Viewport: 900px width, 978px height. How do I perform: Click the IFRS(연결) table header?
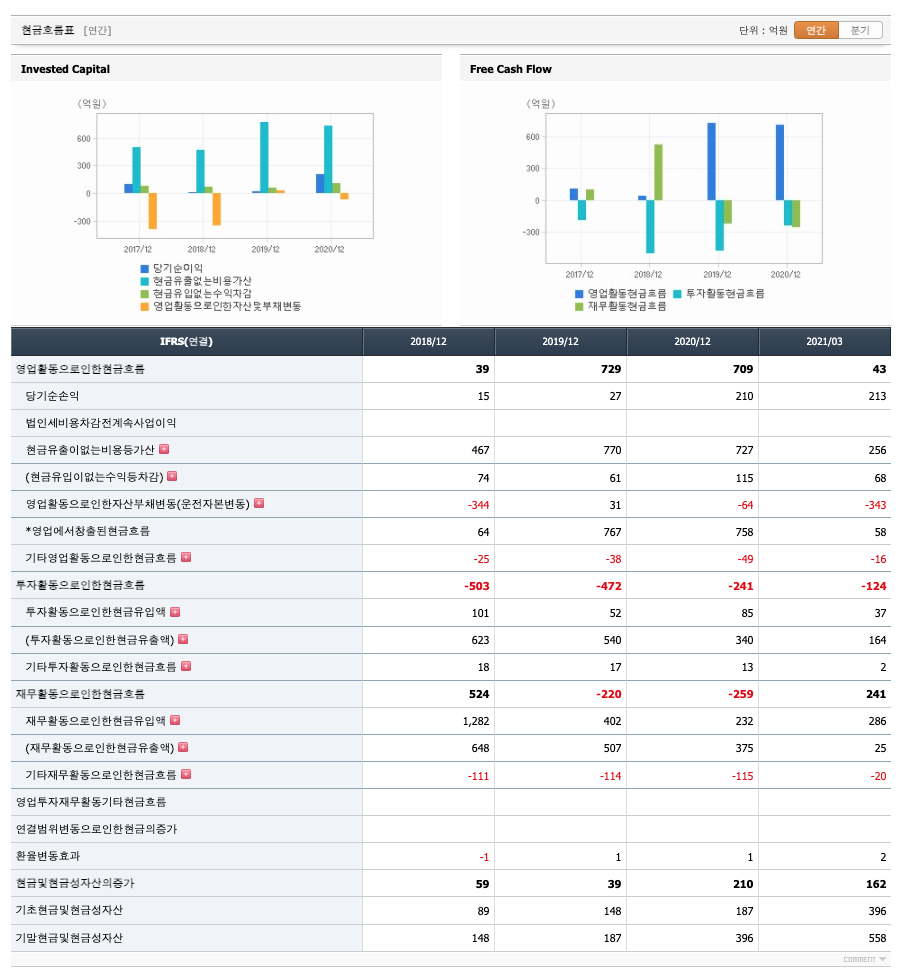click(x=186, y=341)
